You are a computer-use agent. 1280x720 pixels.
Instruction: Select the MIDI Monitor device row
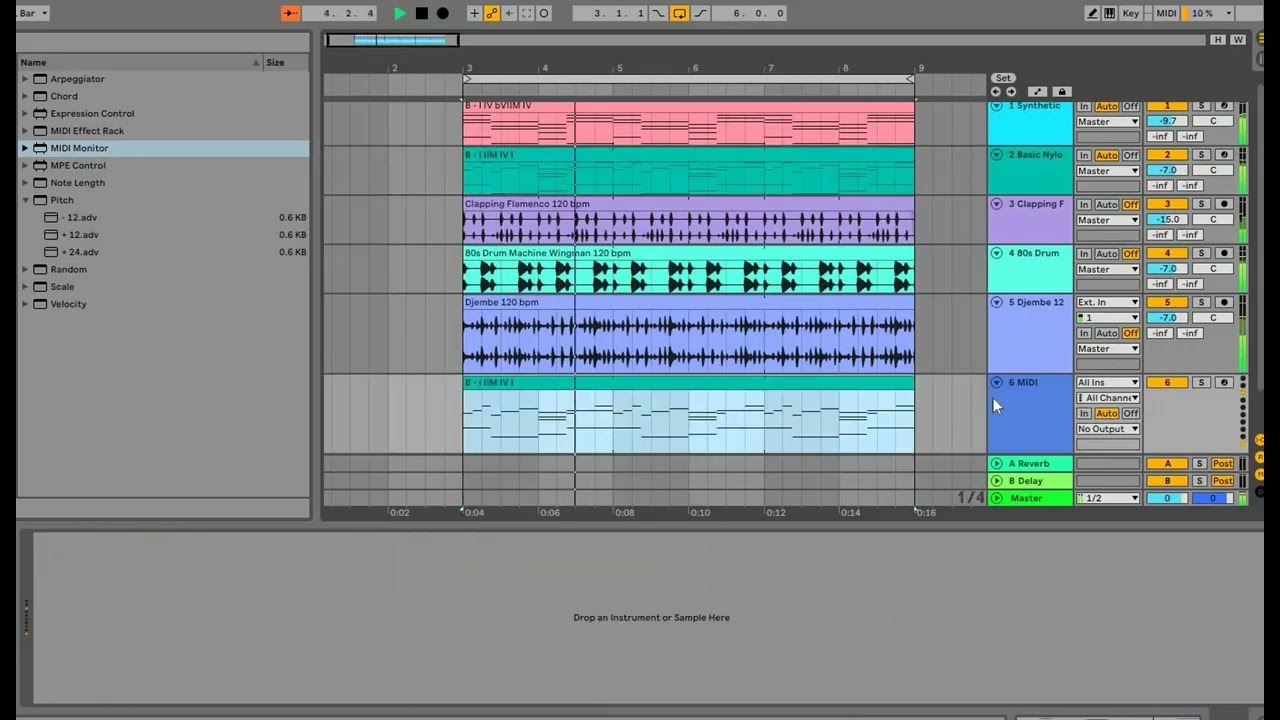[163, 148]
